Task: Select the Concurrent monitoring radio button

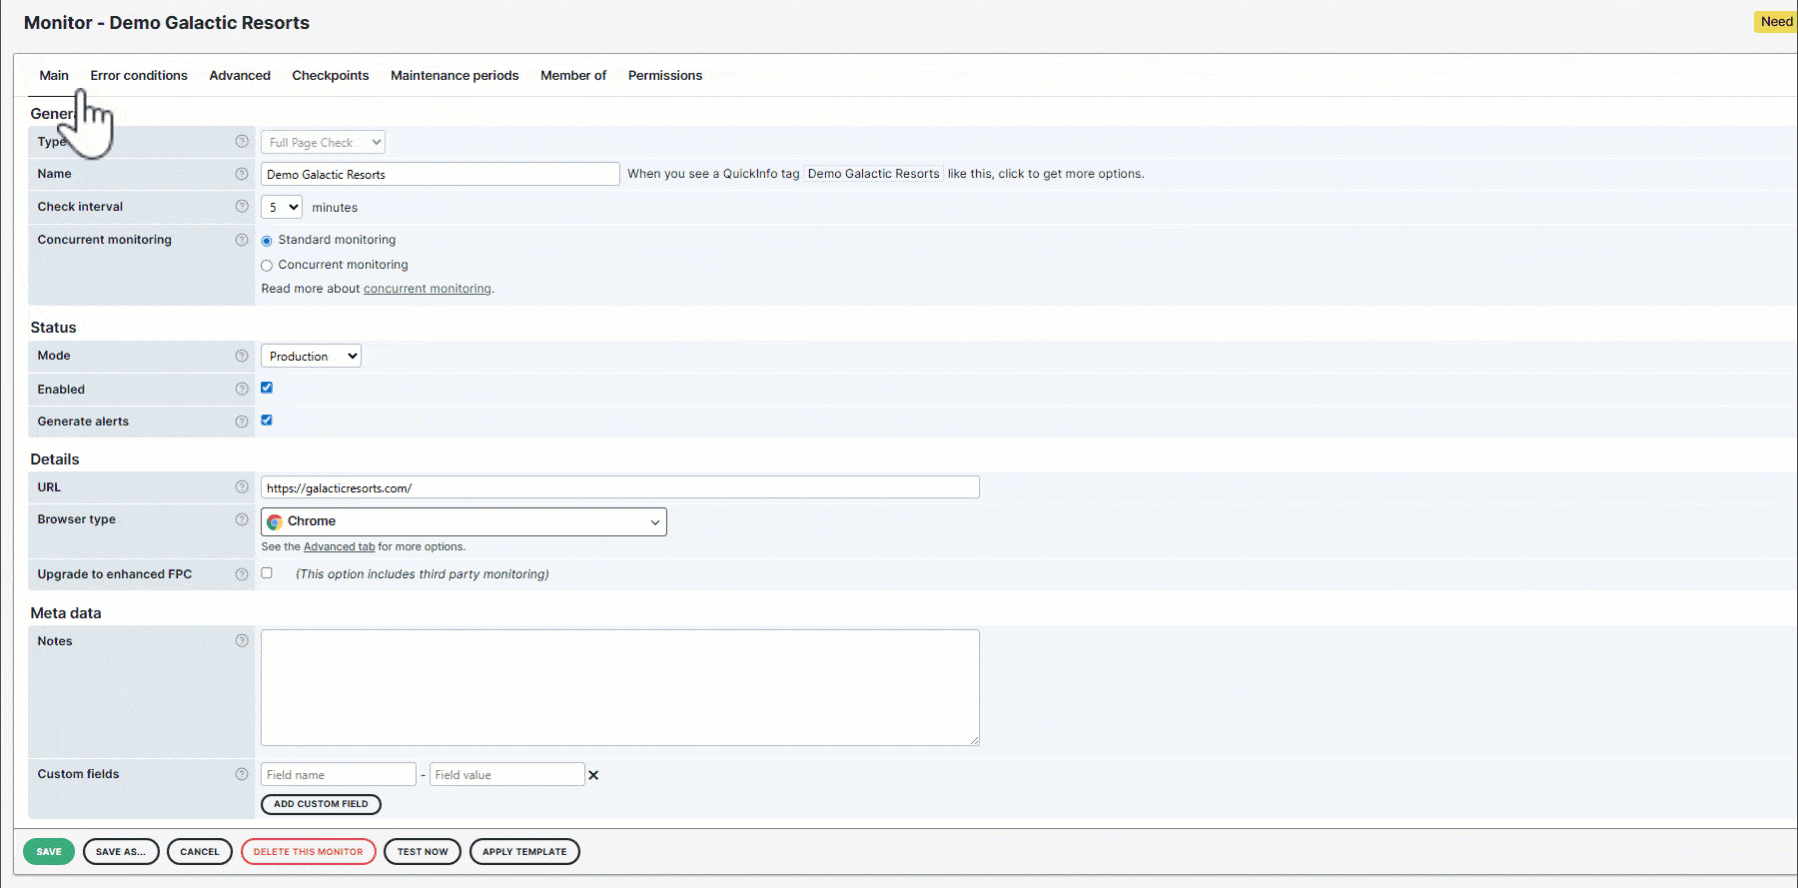Action: (267, 265)
